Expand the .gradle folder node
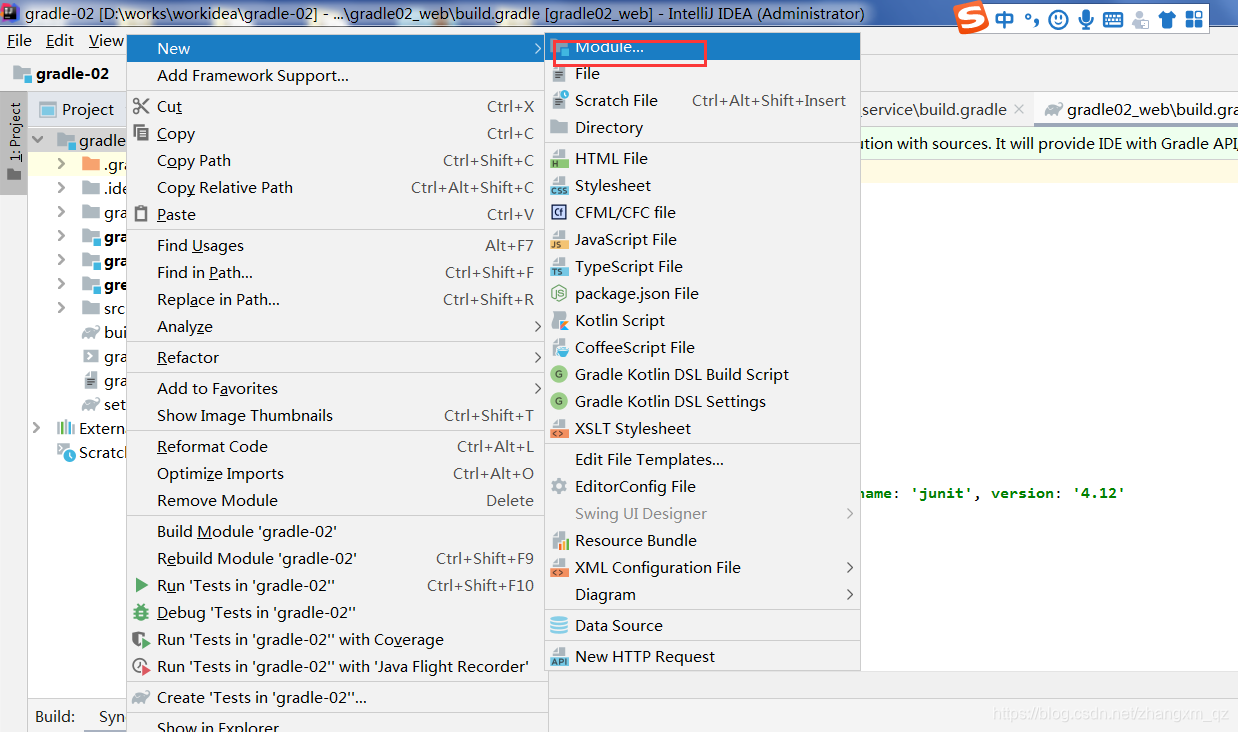 62,164
